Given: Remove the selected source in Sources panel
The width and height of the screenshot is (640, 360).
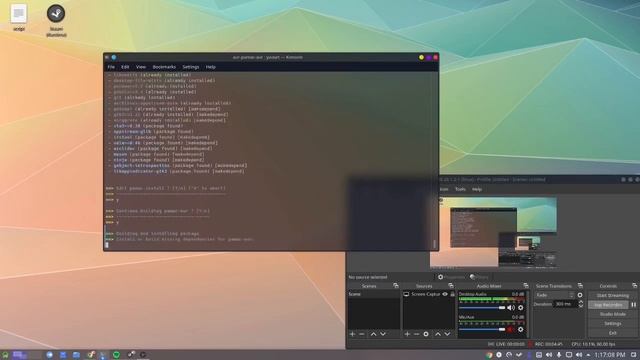Looking at the screenshot, I should (416, 334).
